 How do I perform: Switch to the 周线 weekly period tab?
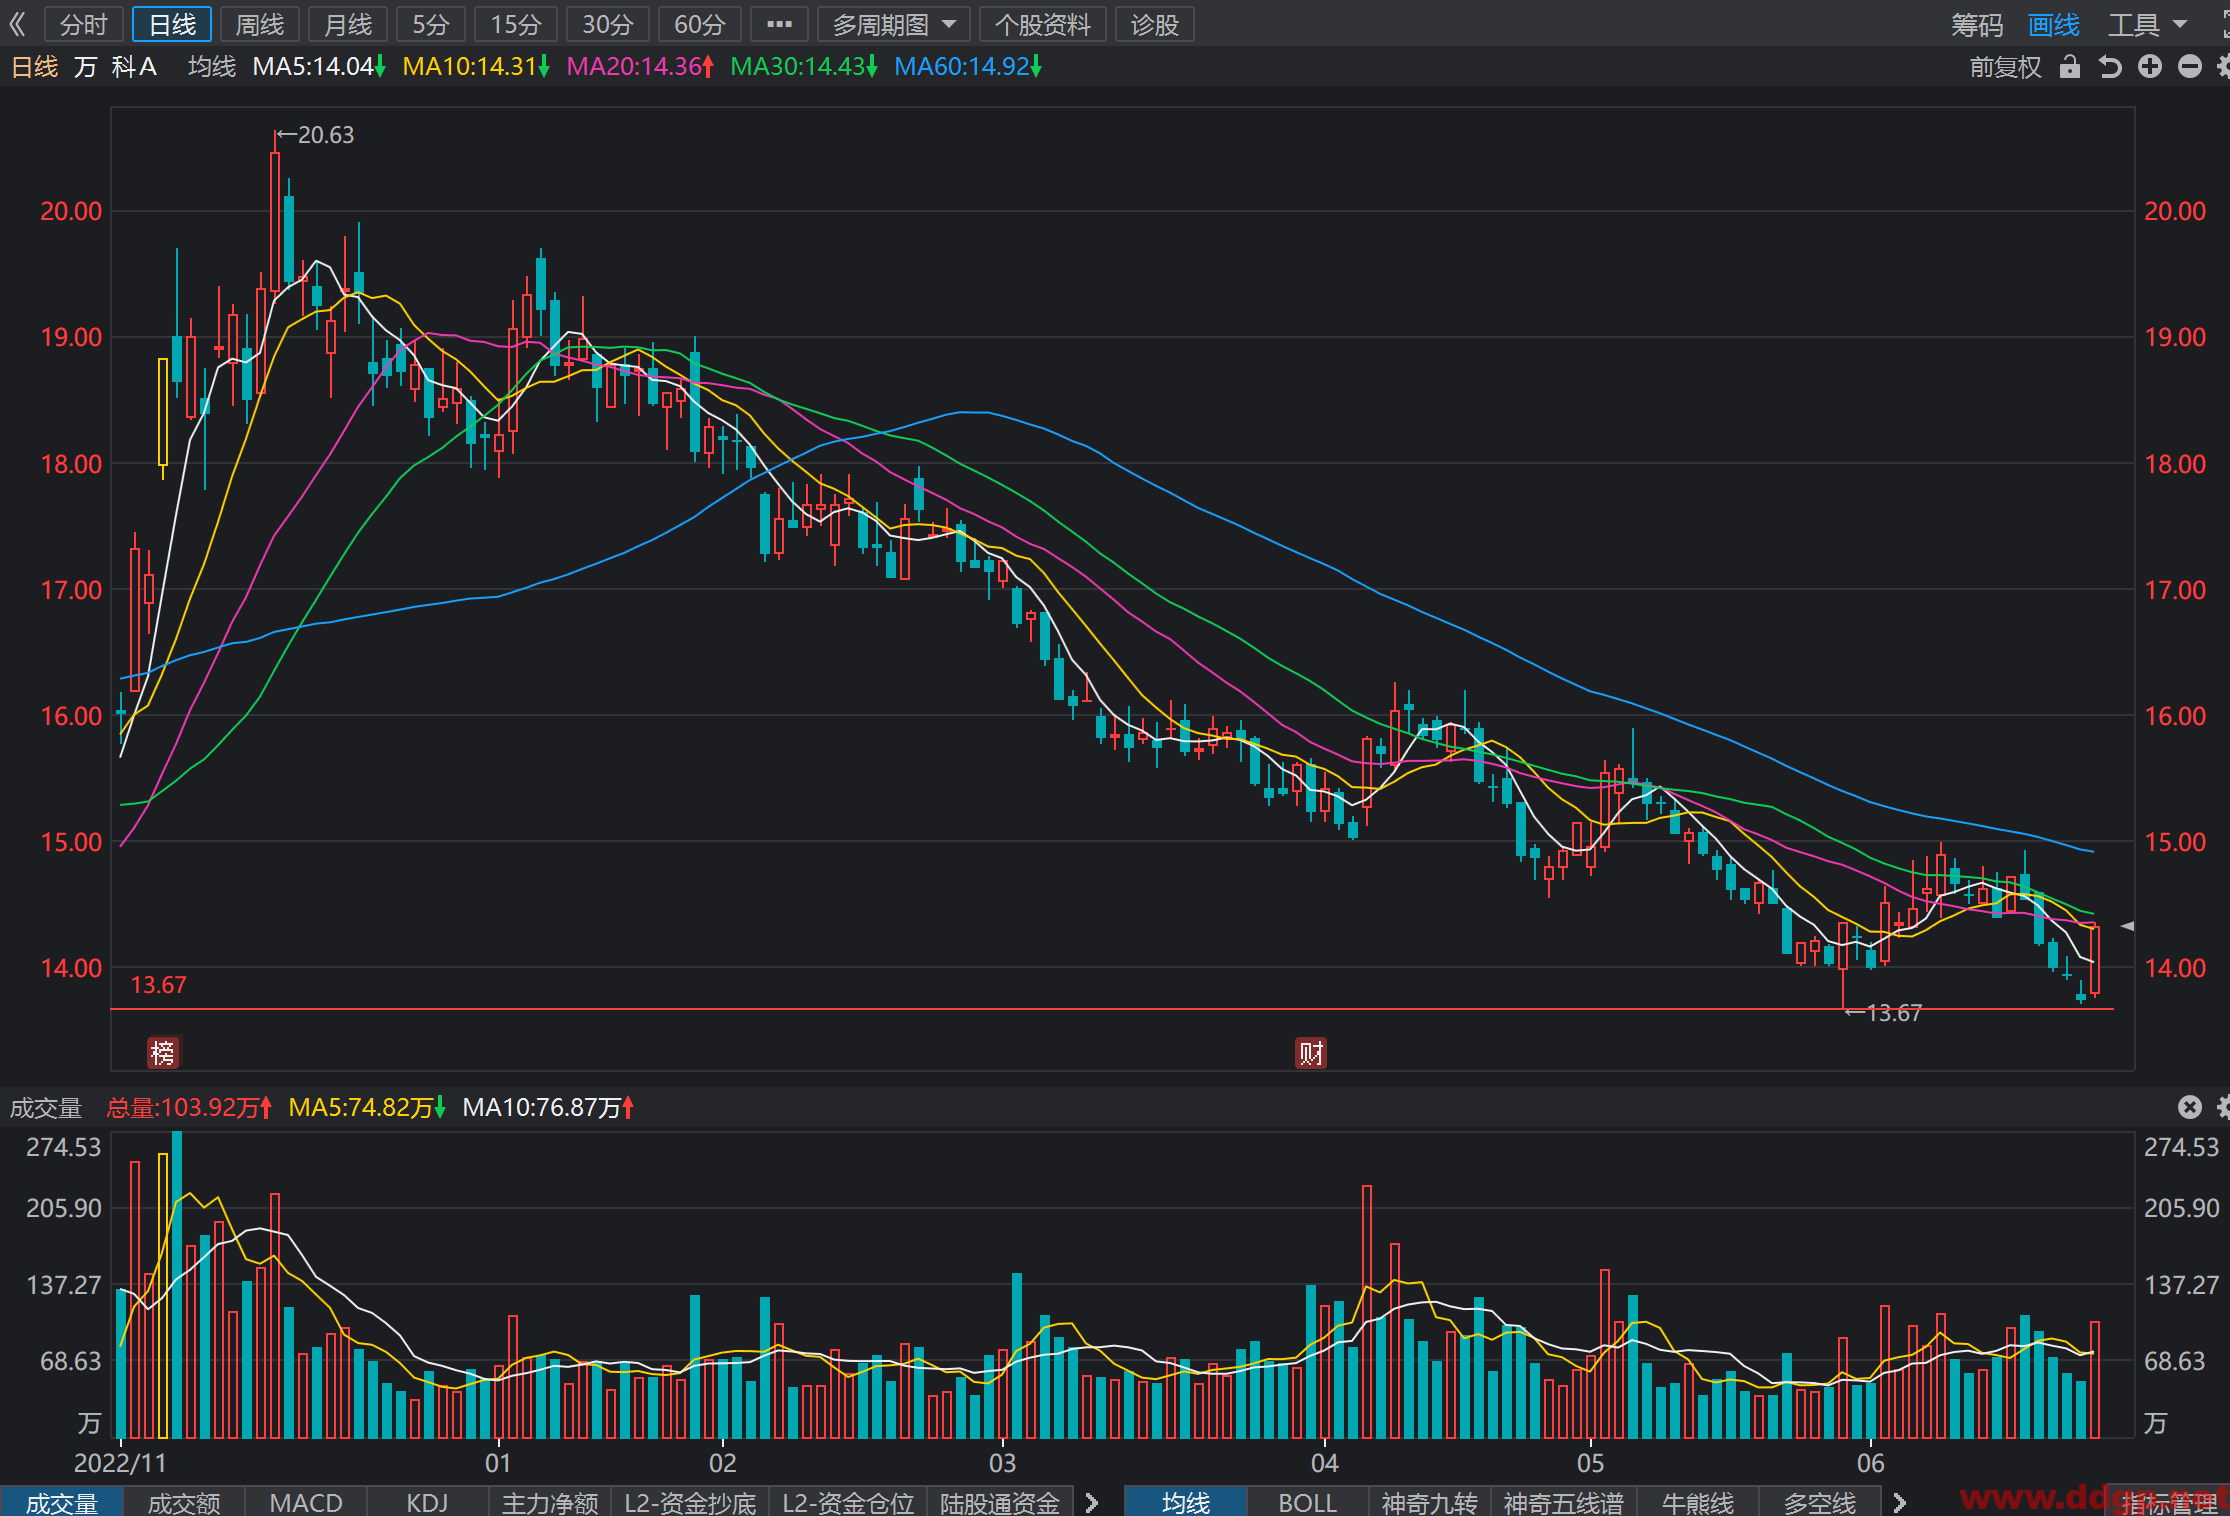[259, 24]
